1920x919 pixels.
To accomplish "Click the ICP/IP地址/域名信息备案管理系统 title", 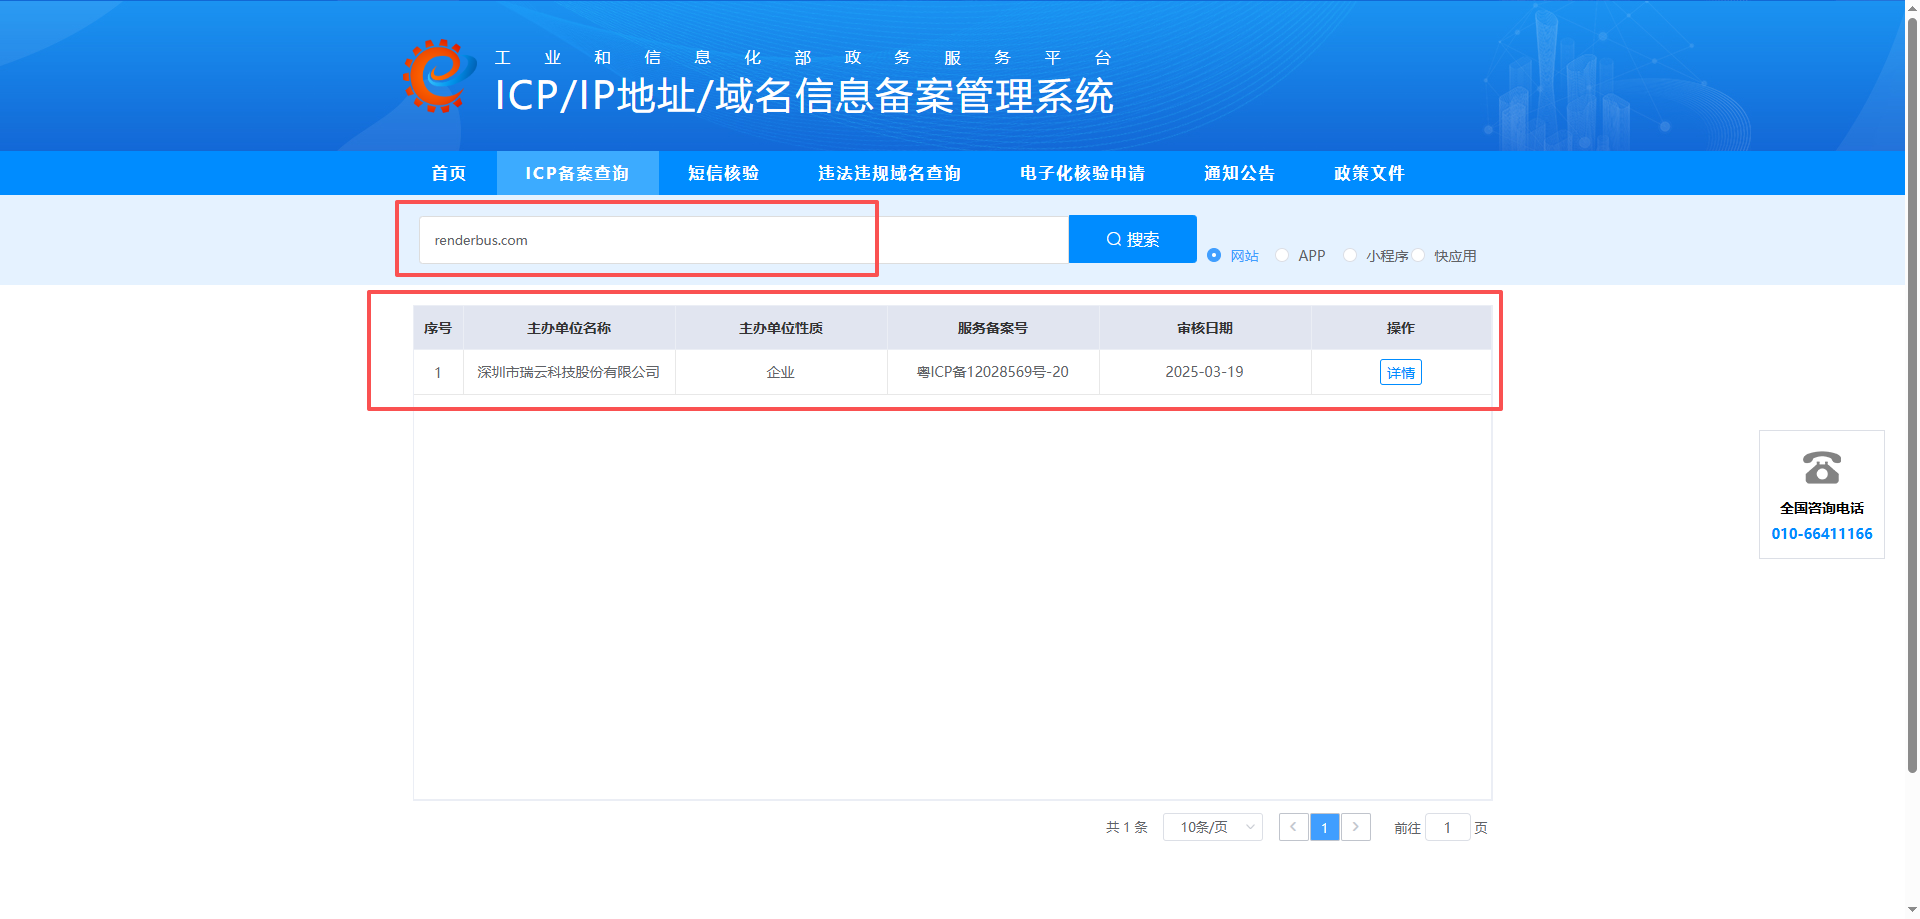I will coord(804,96).
